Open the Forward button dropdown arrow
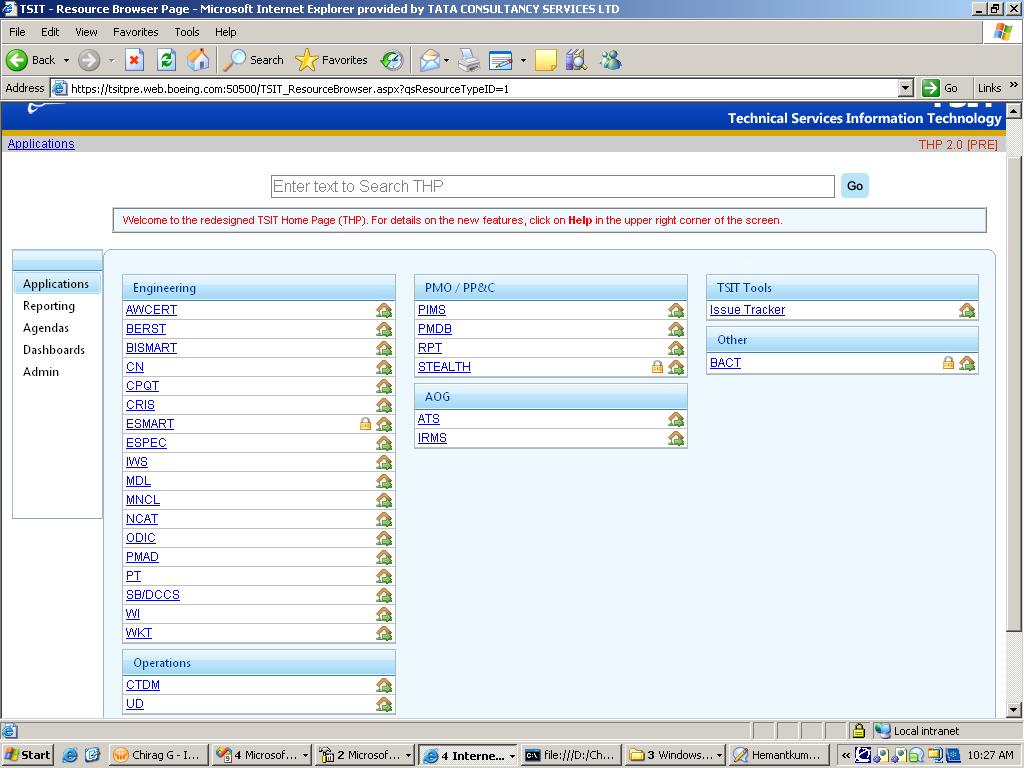The width and height of the screenshot is (1024, 768). [111, 60]
